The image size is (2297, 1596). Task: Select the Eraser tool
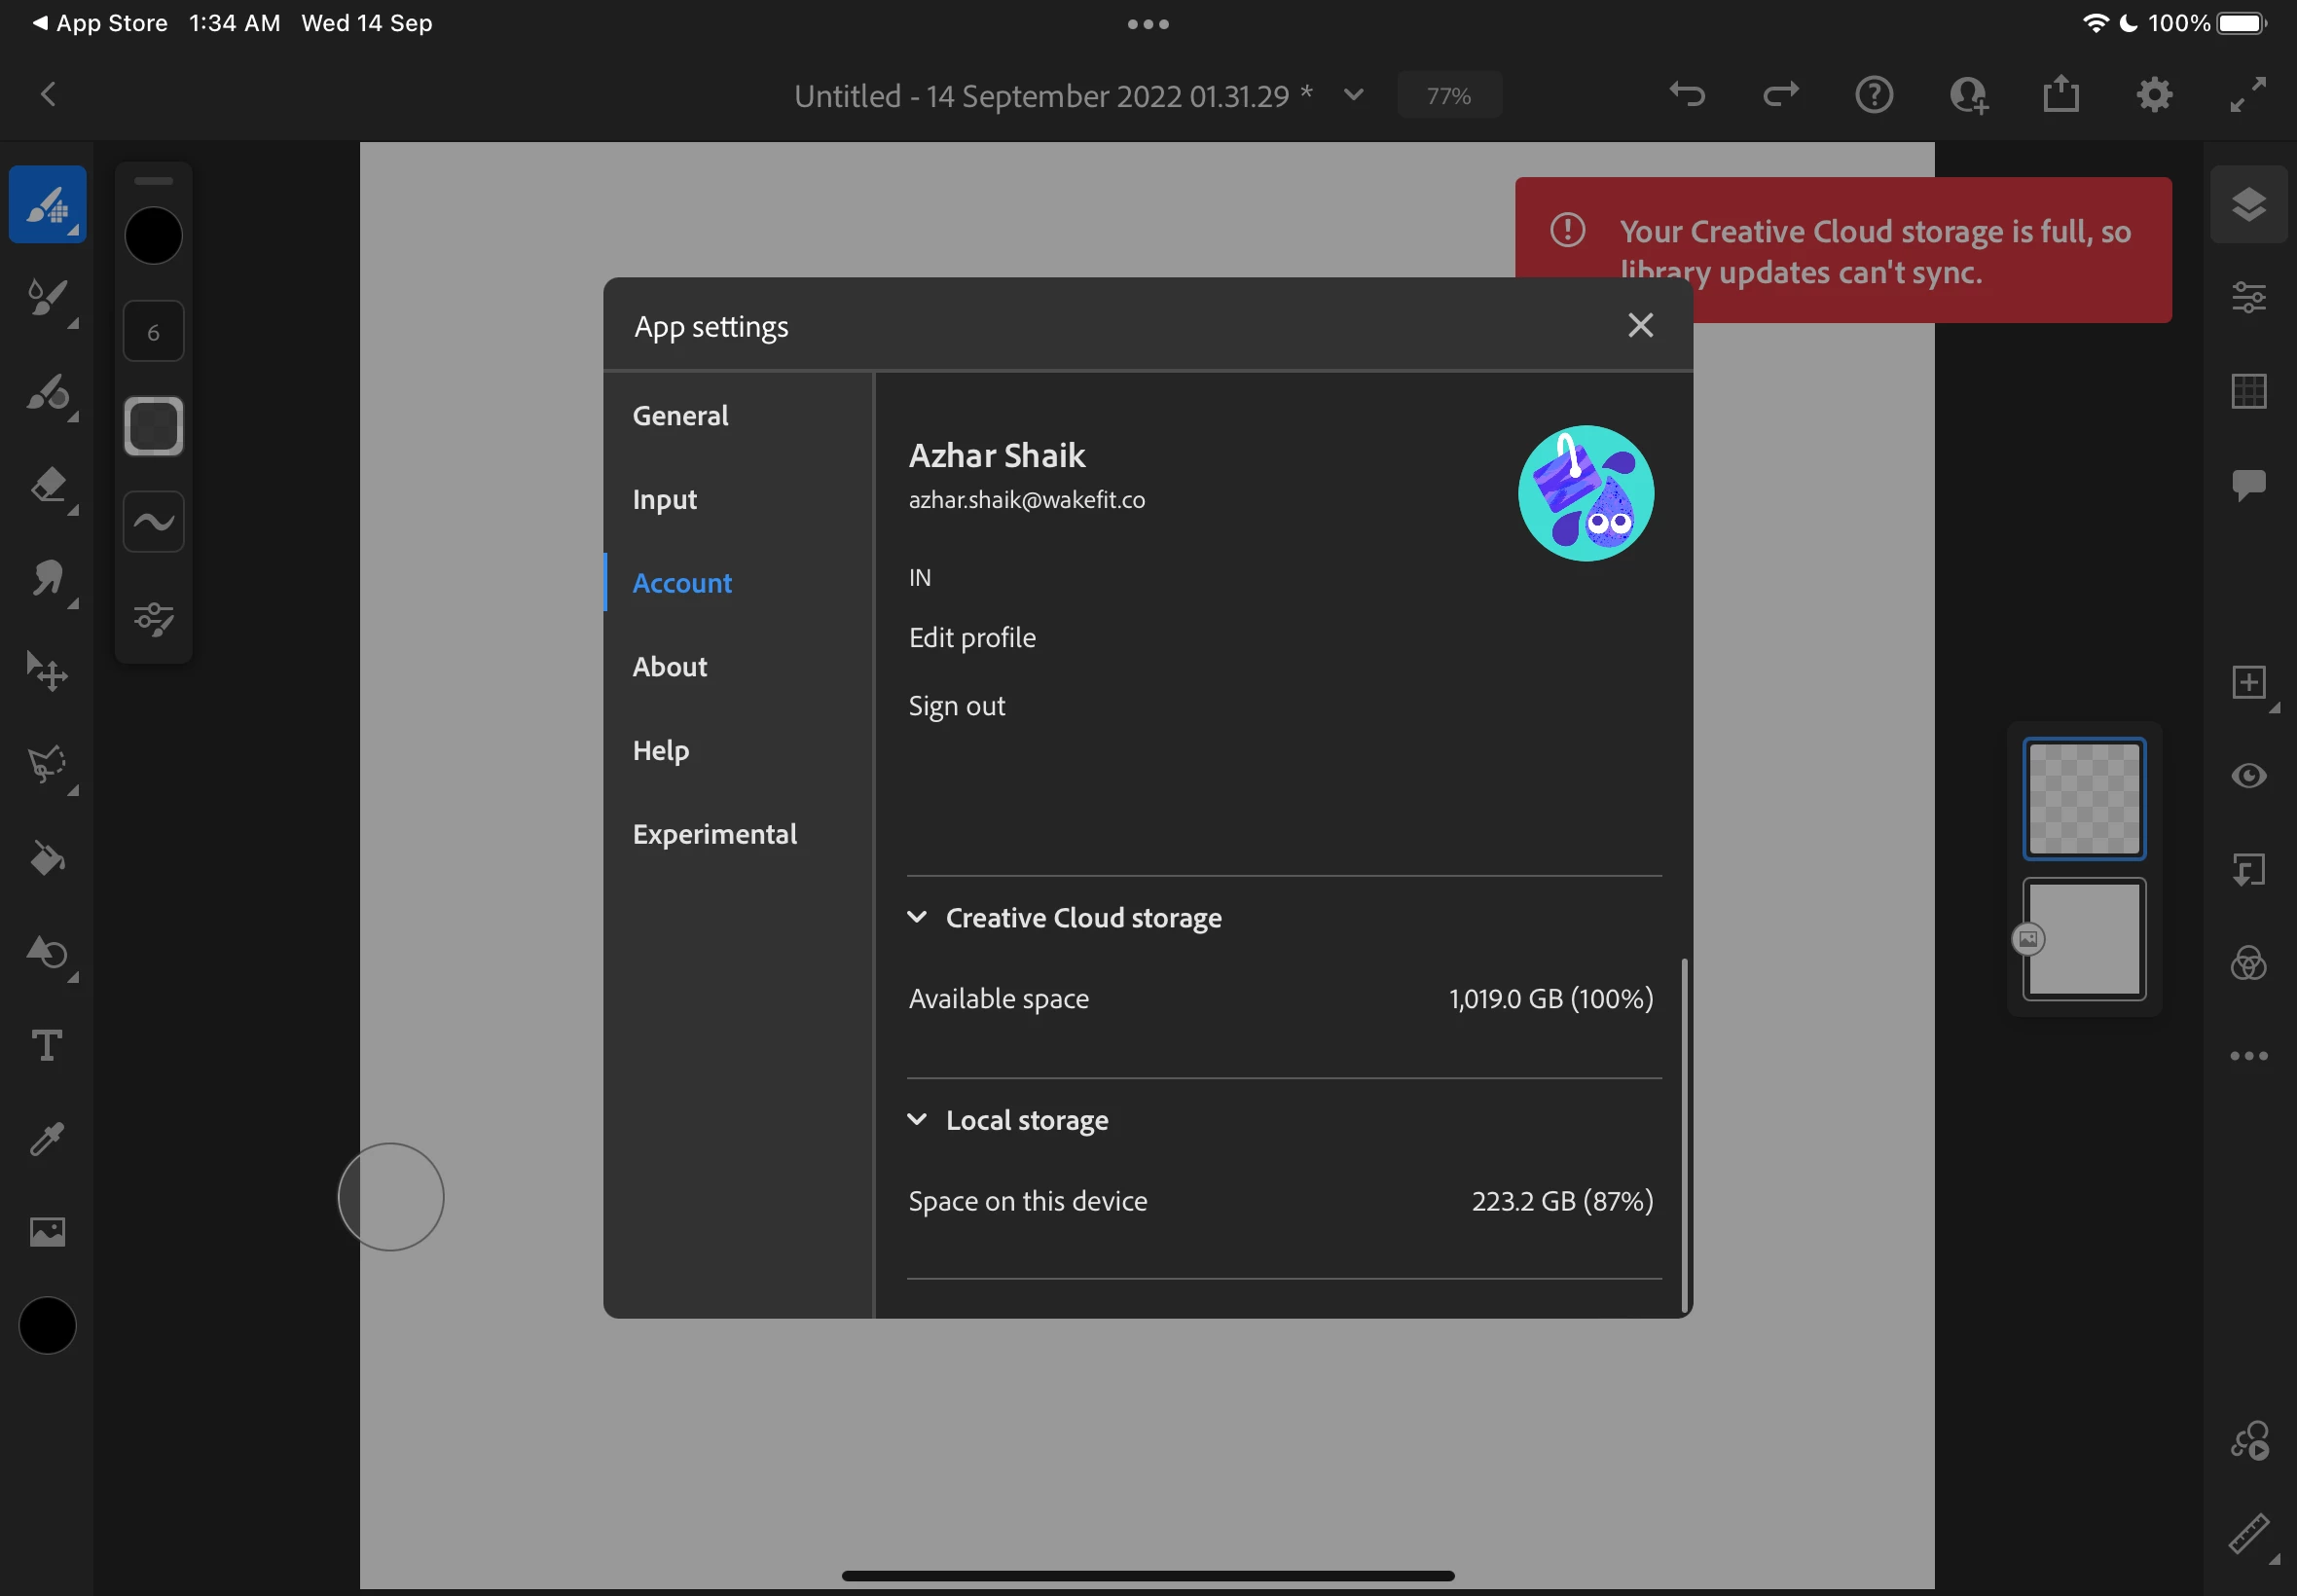47,485
